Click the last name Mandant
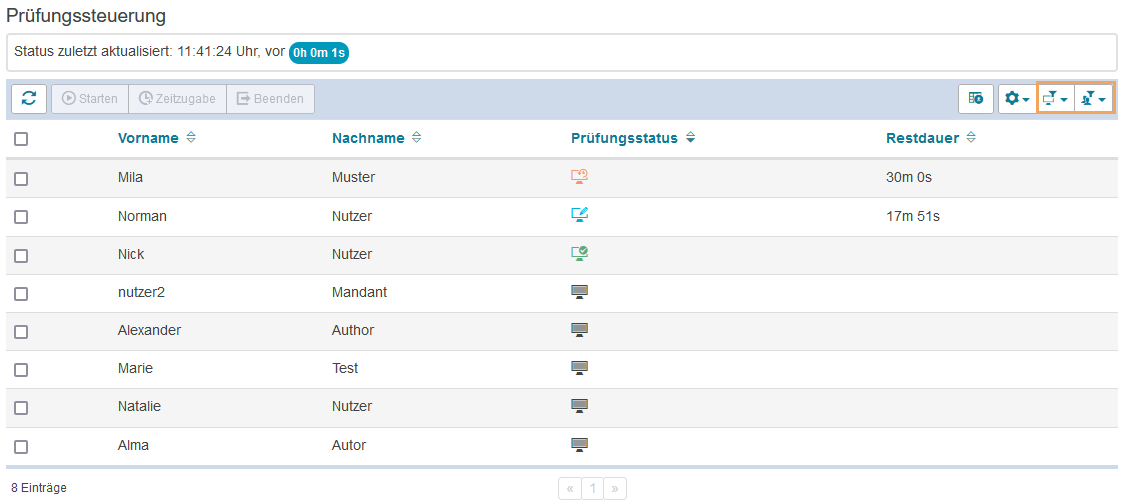Image resolution: width=1129 pixels, height=504 pixels. (360, 292)
